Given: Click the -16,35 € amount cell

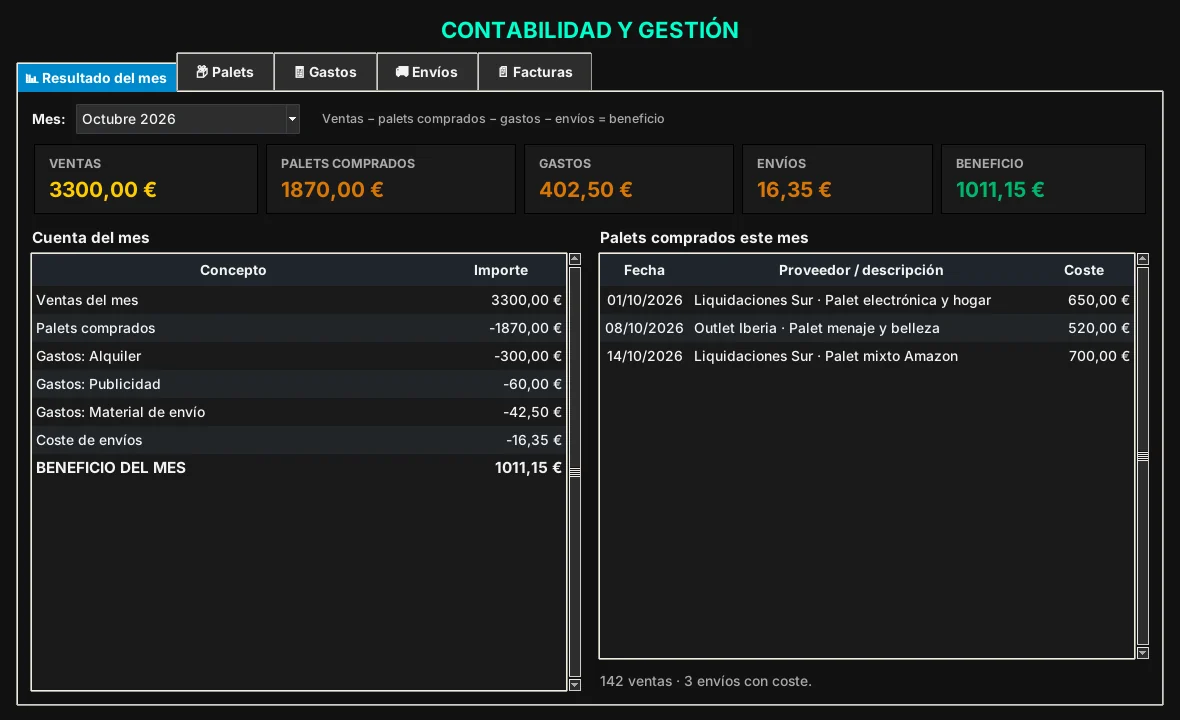Looking at the screenshot, I should pyautogui.click(x=534, y=440).
